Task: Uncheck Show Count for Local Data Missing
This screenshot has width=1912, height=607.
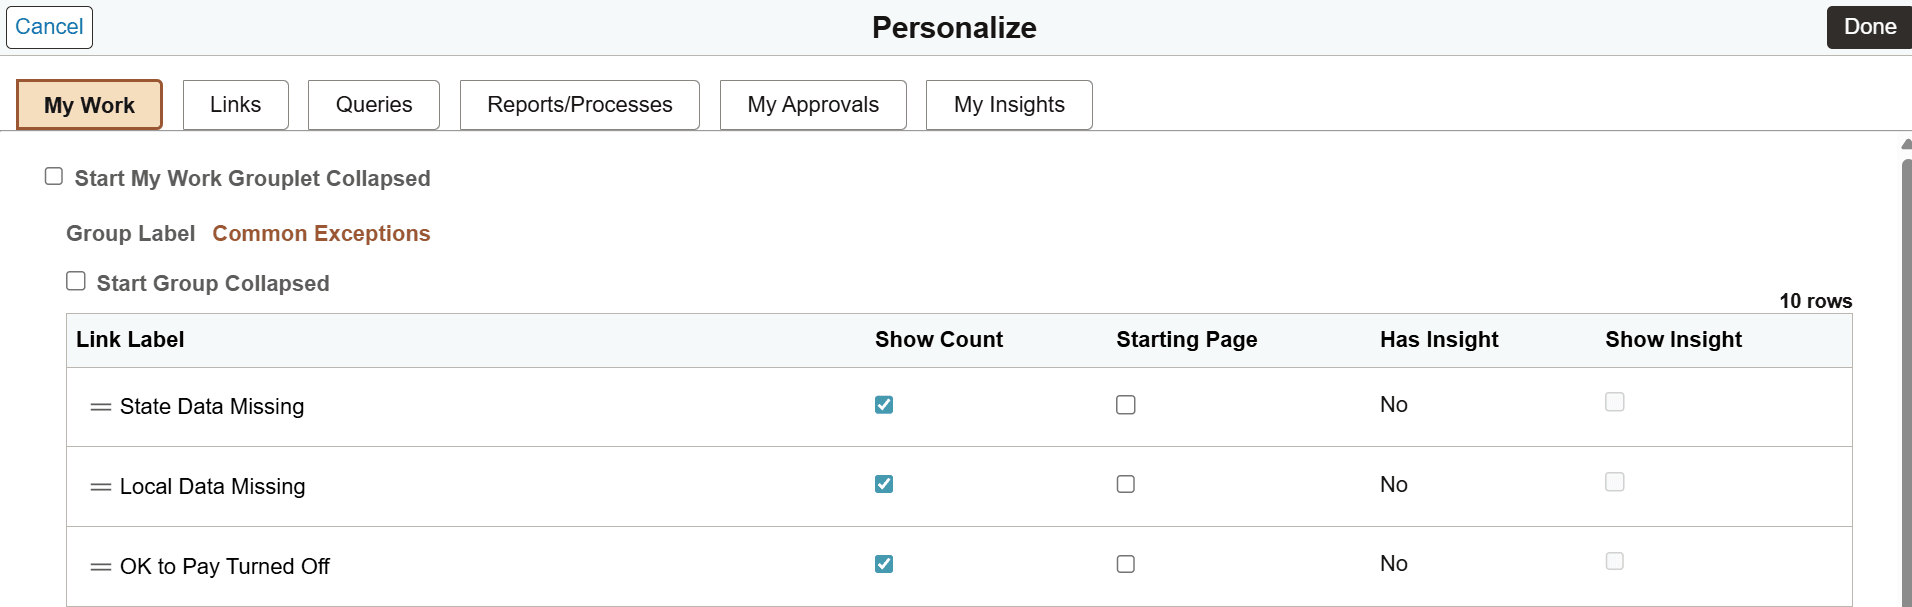Action: [x=884, y=484]
